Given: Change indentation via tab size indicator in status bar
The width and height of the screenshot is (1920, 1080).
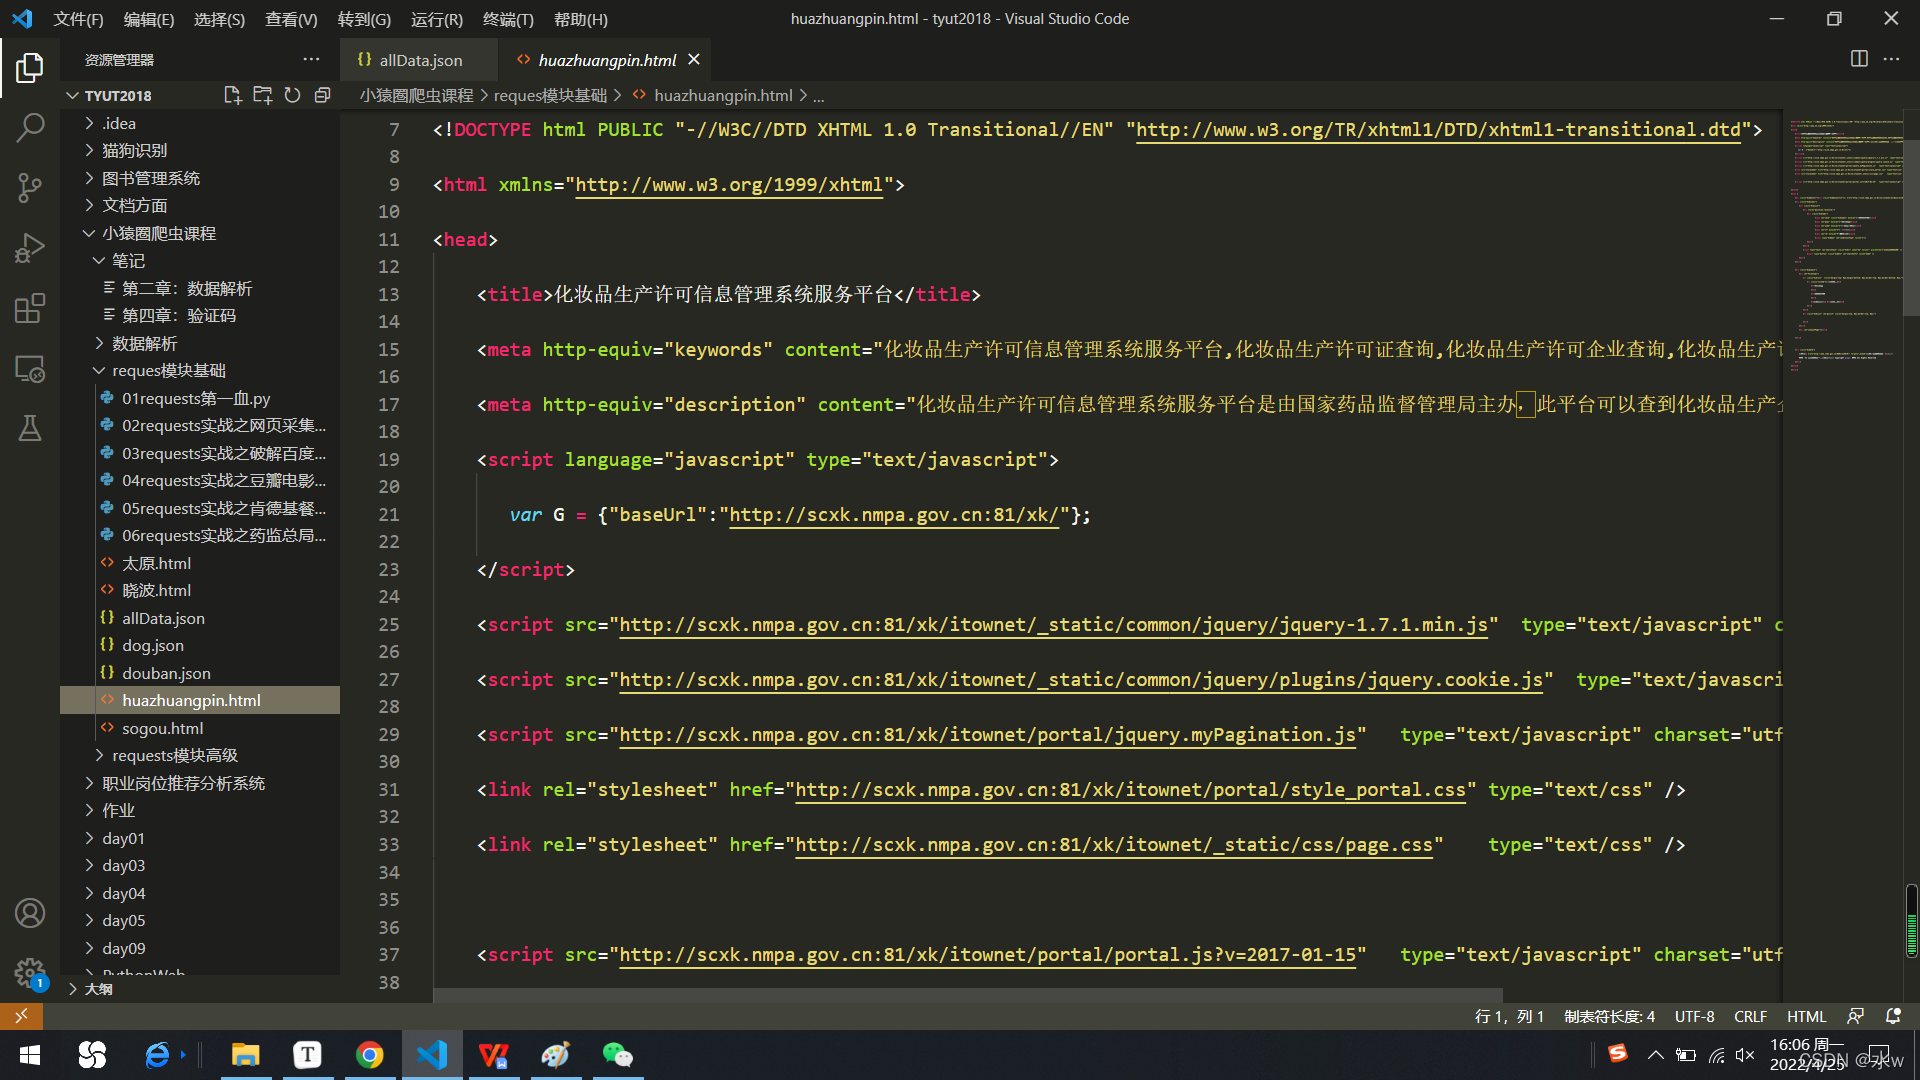Looking at the screenshot, I should point(1609,1016).
